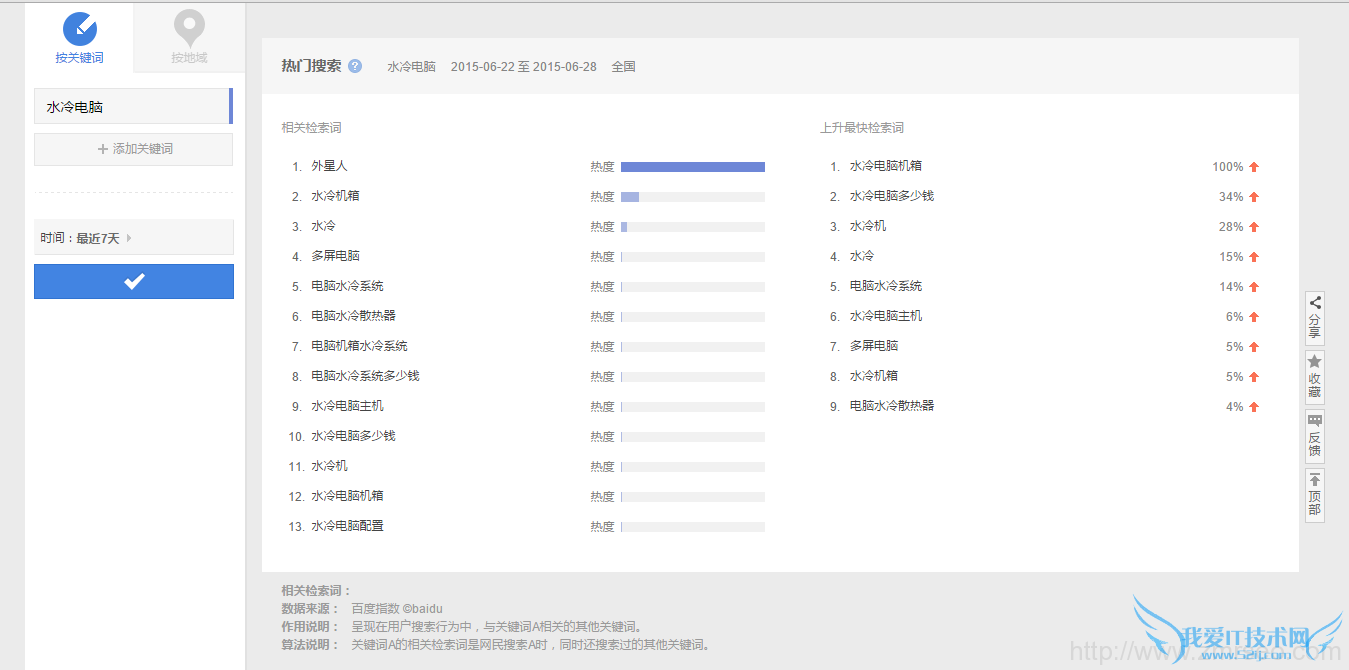Image resolution: width=1349 pixels, height=670 pixels.
Task: Click the 热度 bar for 外星人
Action: click(x=693, y=167)
